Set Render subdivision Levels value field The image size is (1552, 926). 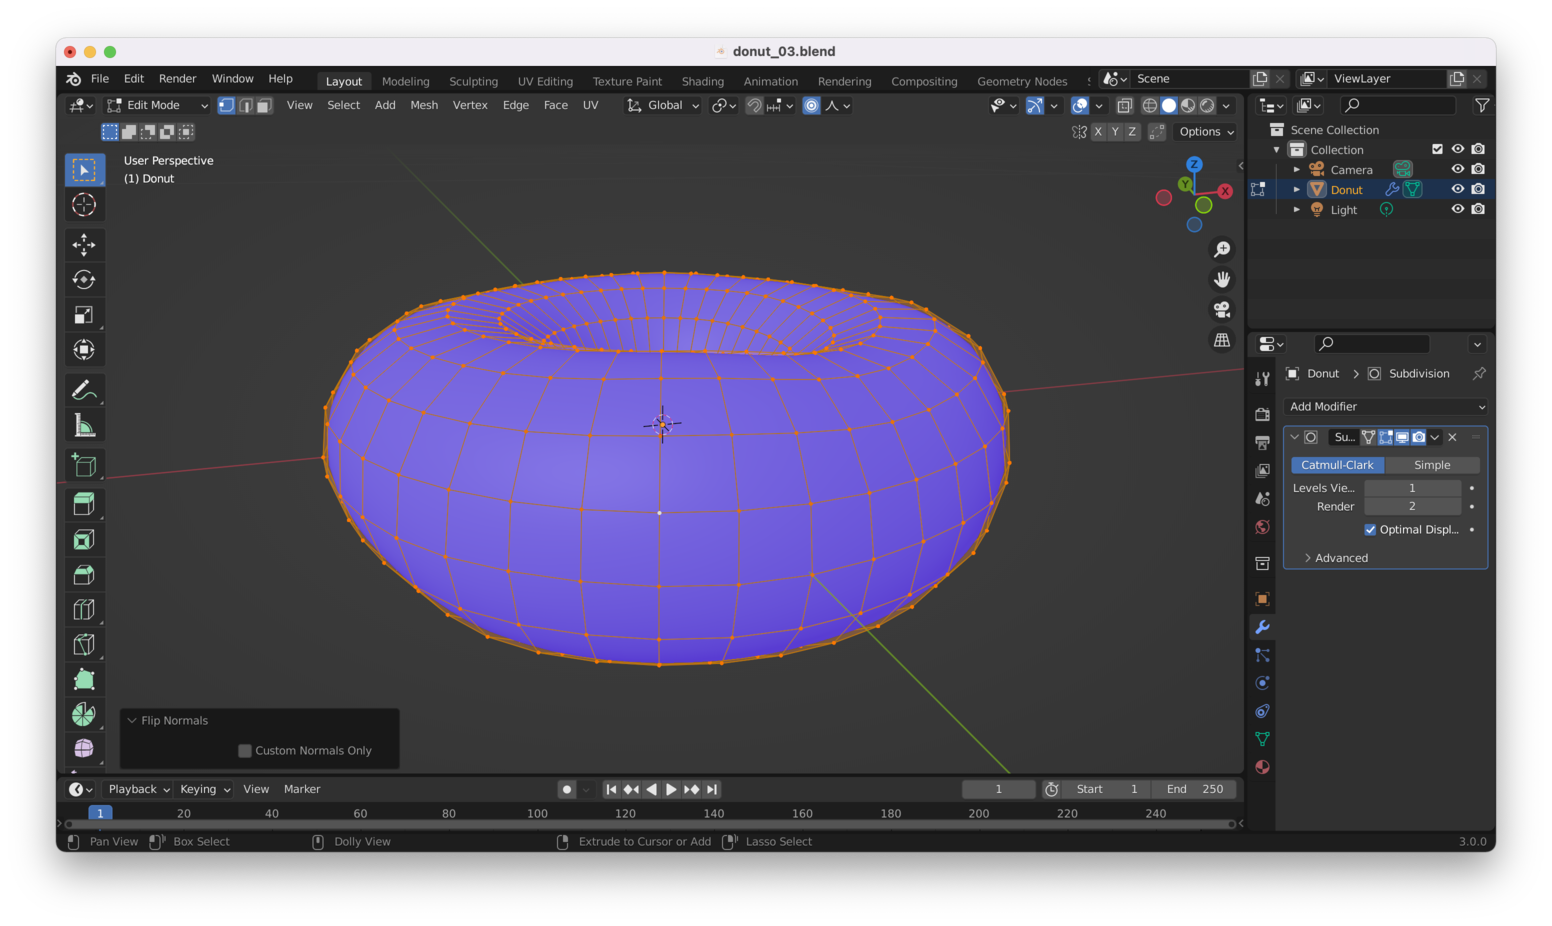pos(1412,506)
